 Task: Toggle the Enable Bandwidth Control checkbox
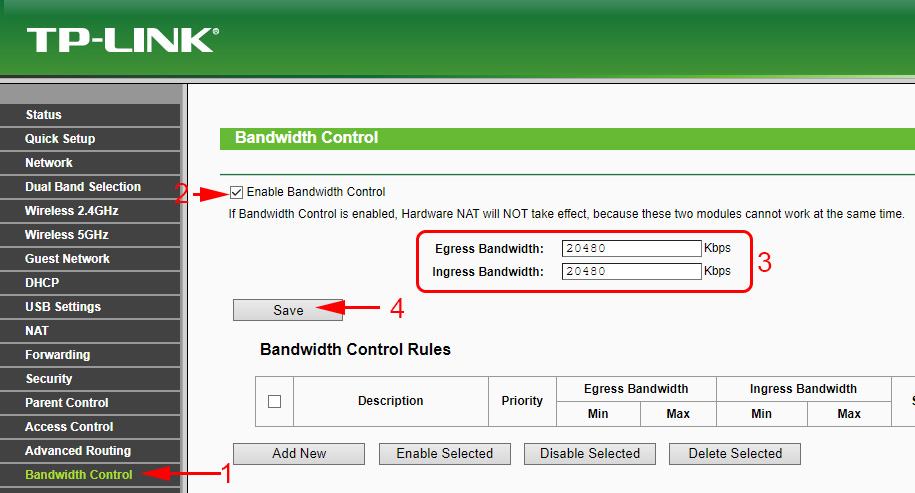236,192
